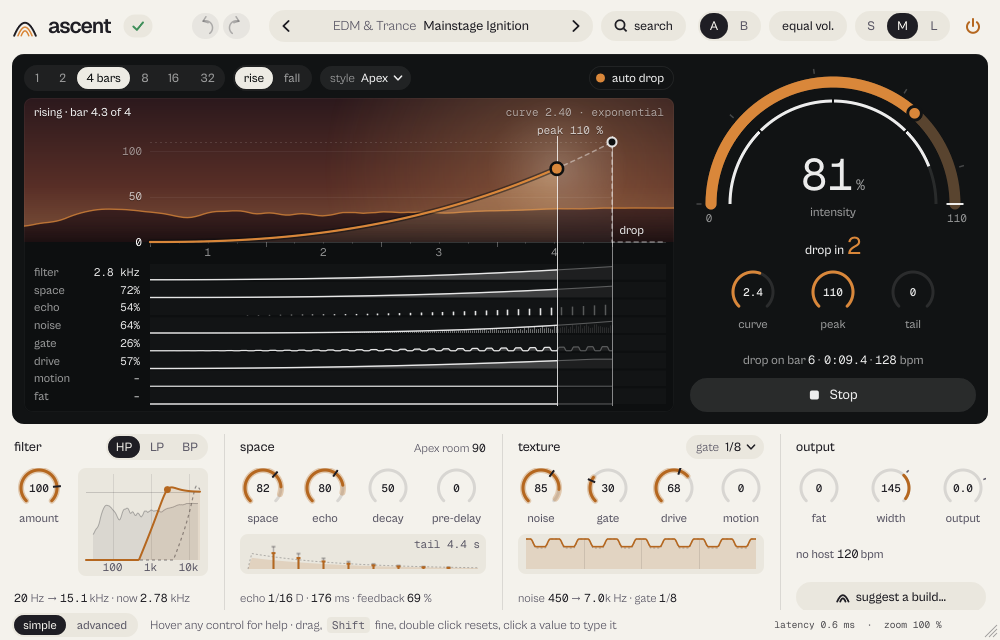Toggle auto drop
The width and height of the screenshot is (1000, 640).
click(631, 78)
